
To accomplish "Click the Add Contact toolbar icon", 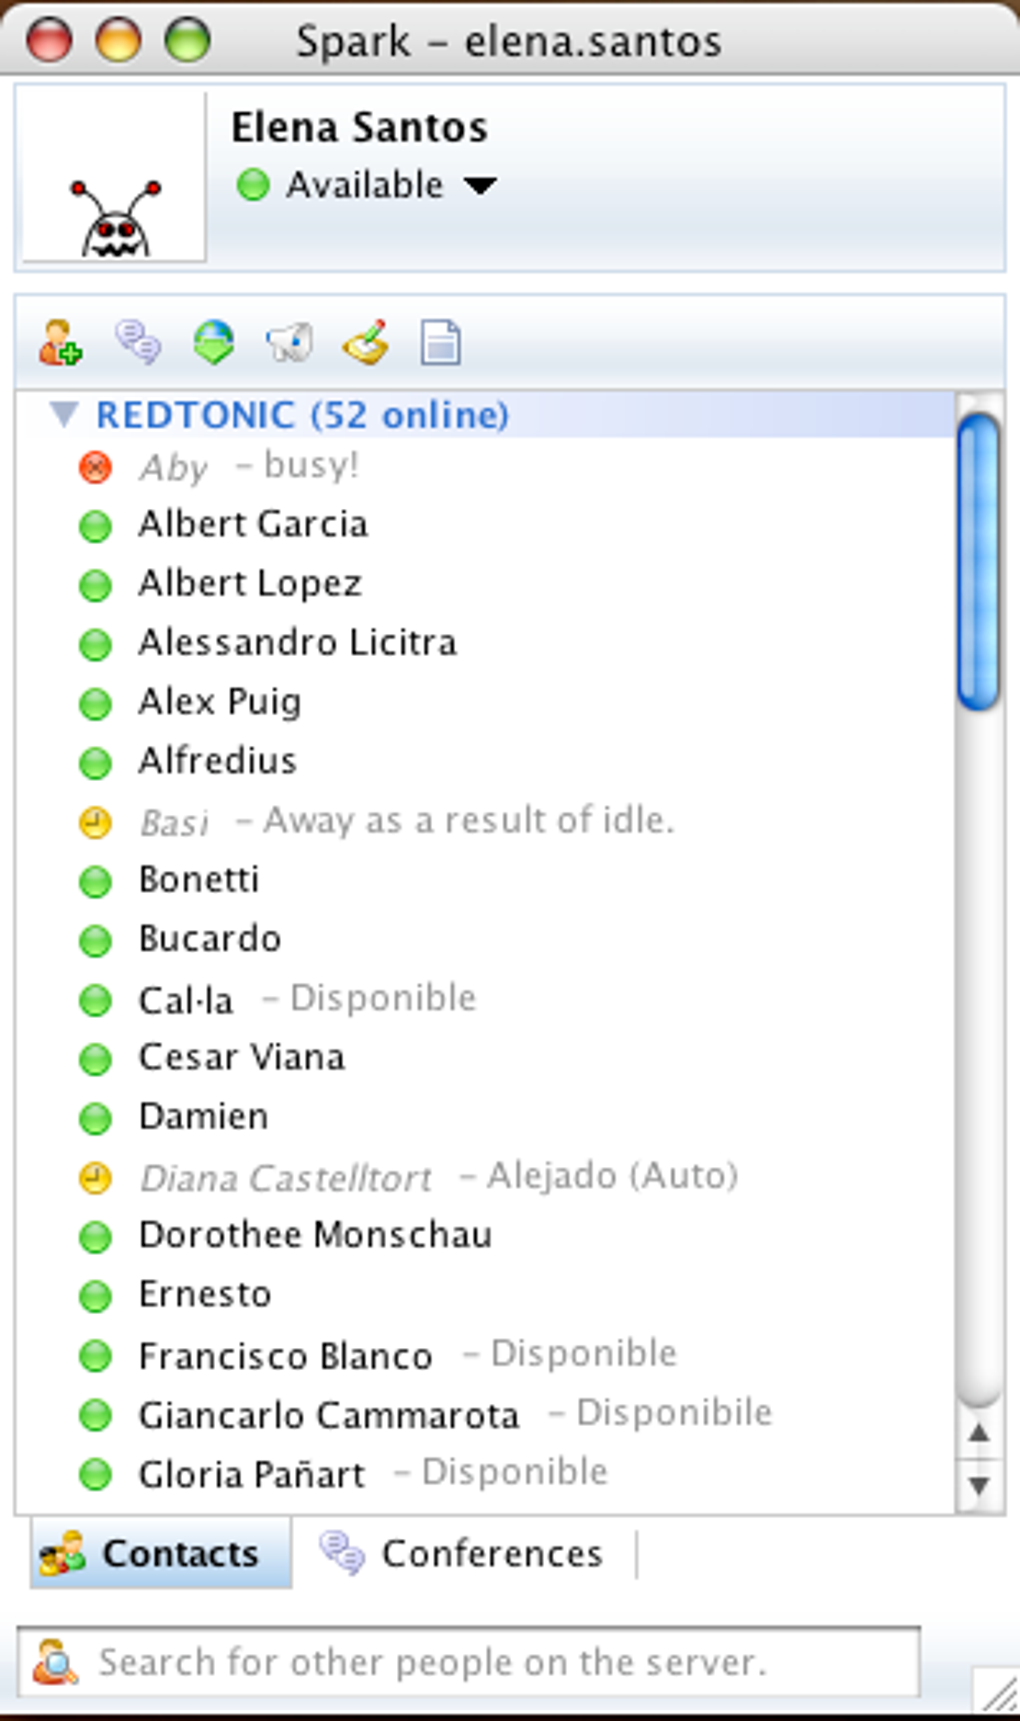I will point(60,342).
